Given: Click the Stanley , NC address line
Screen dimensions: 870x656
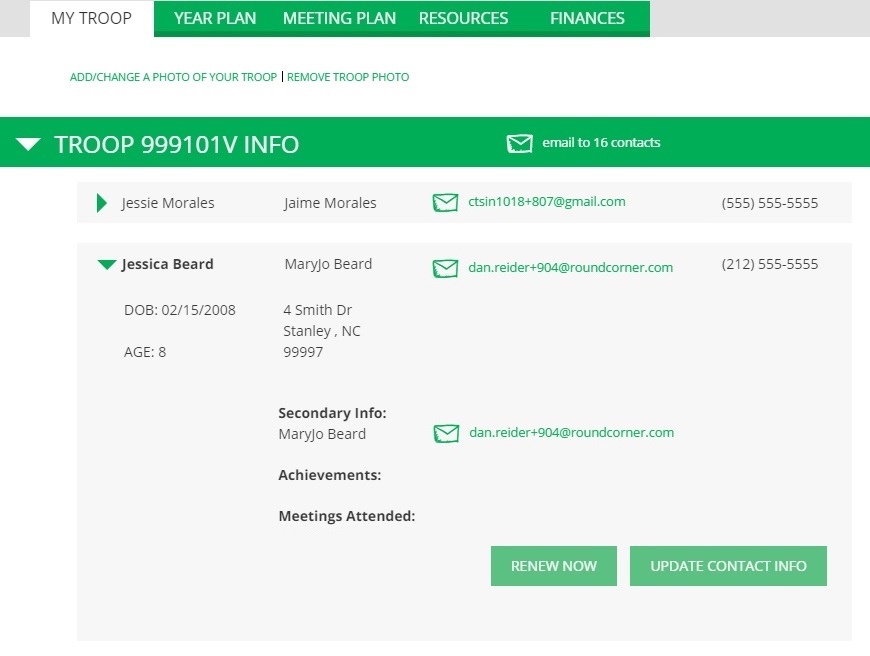Looking at the screenshot, I should [322, 331].
